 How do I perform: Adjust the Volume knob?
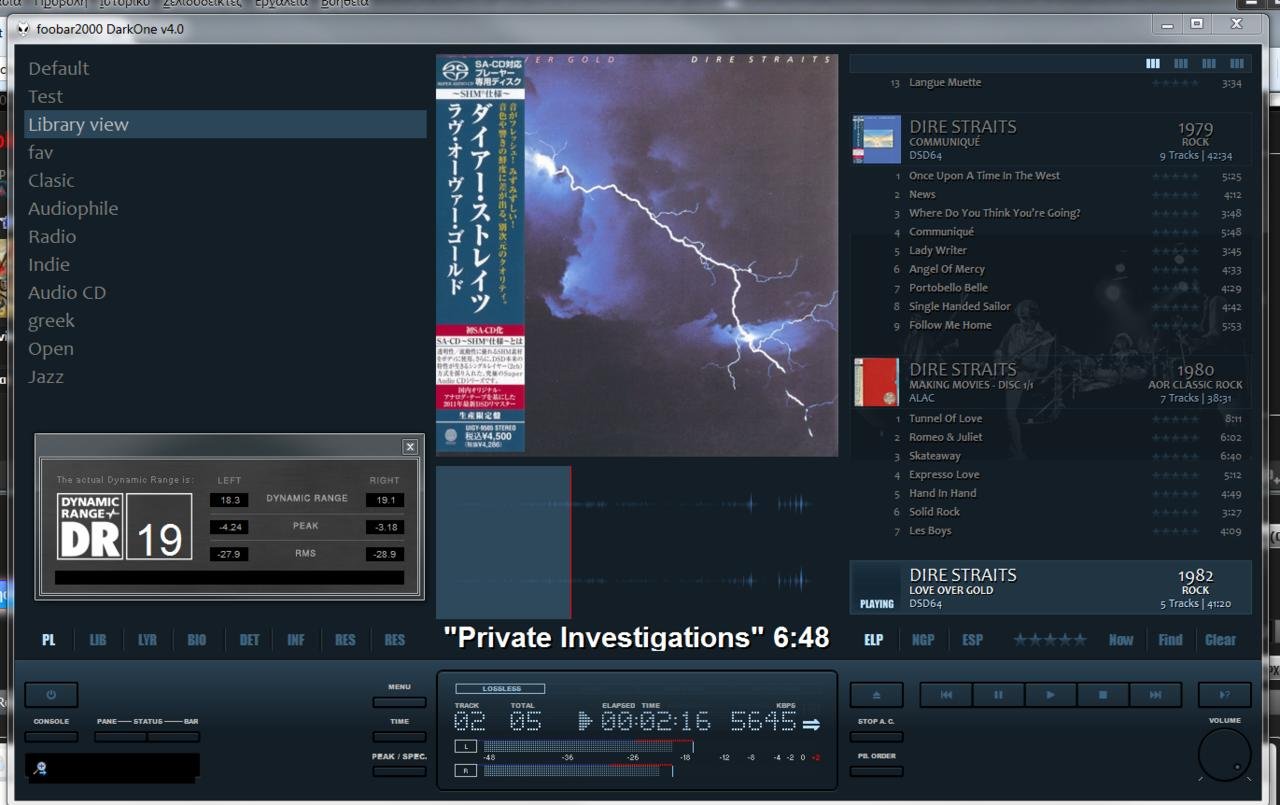[1224, 755]
